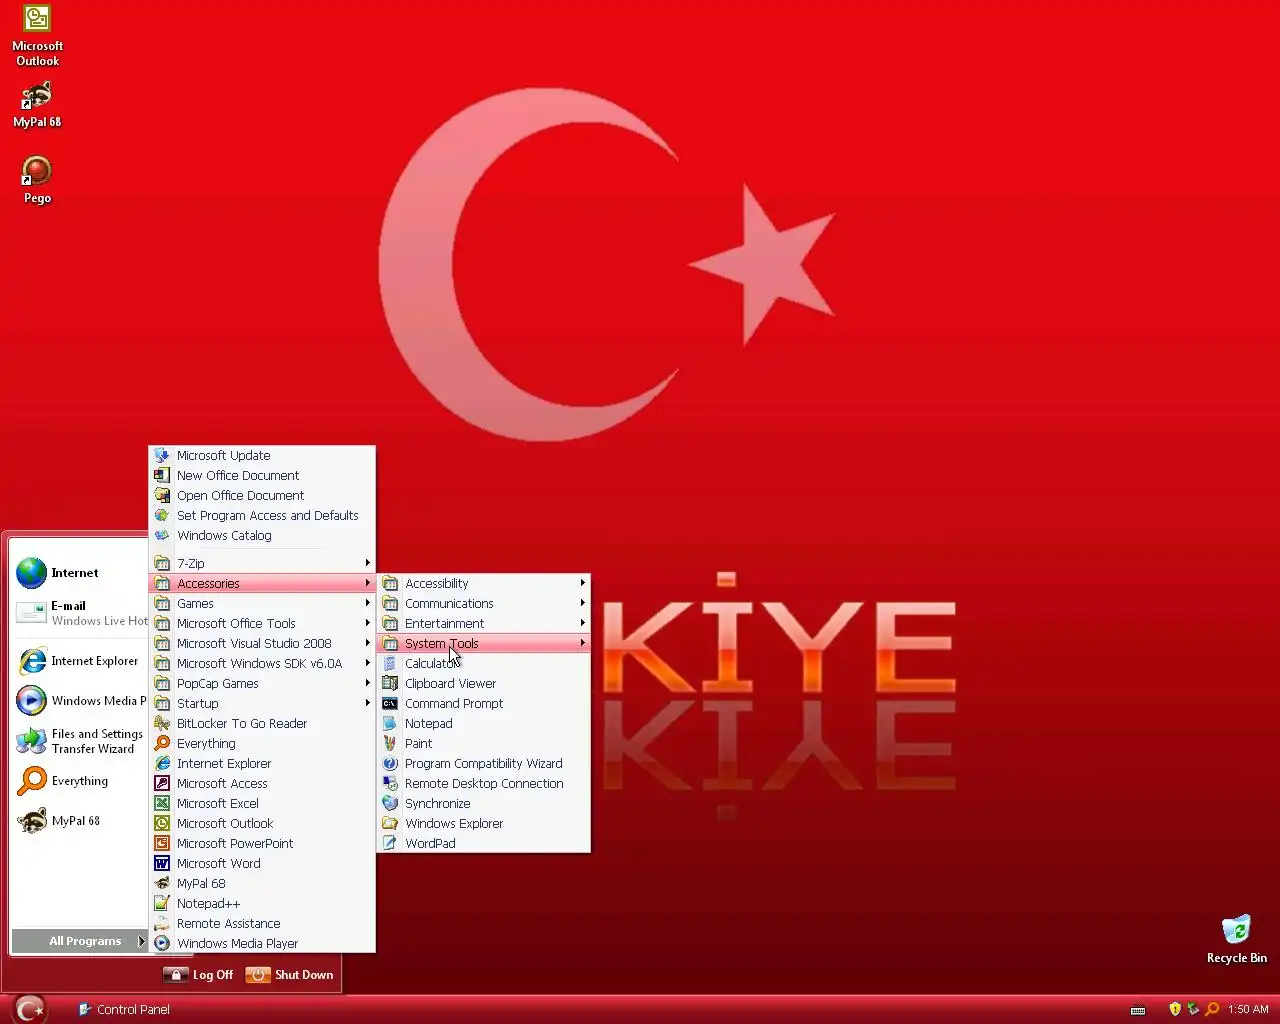Image resolution: width=1280 pixels, height=1024 pixels.
Task: Expand the Accessibility submenu
Action: [483, 583]
